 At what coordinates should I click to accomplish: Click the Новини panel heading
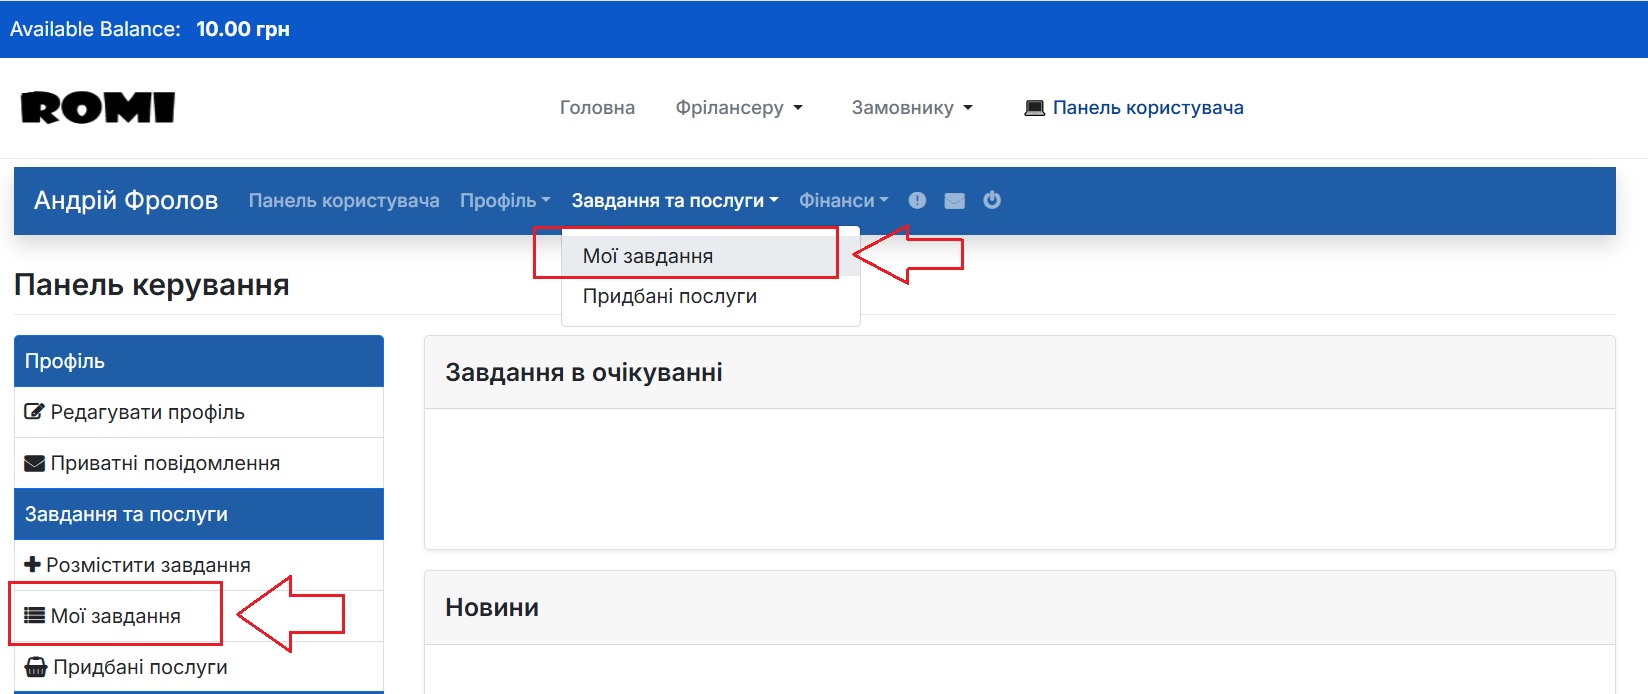coord(492,608)
